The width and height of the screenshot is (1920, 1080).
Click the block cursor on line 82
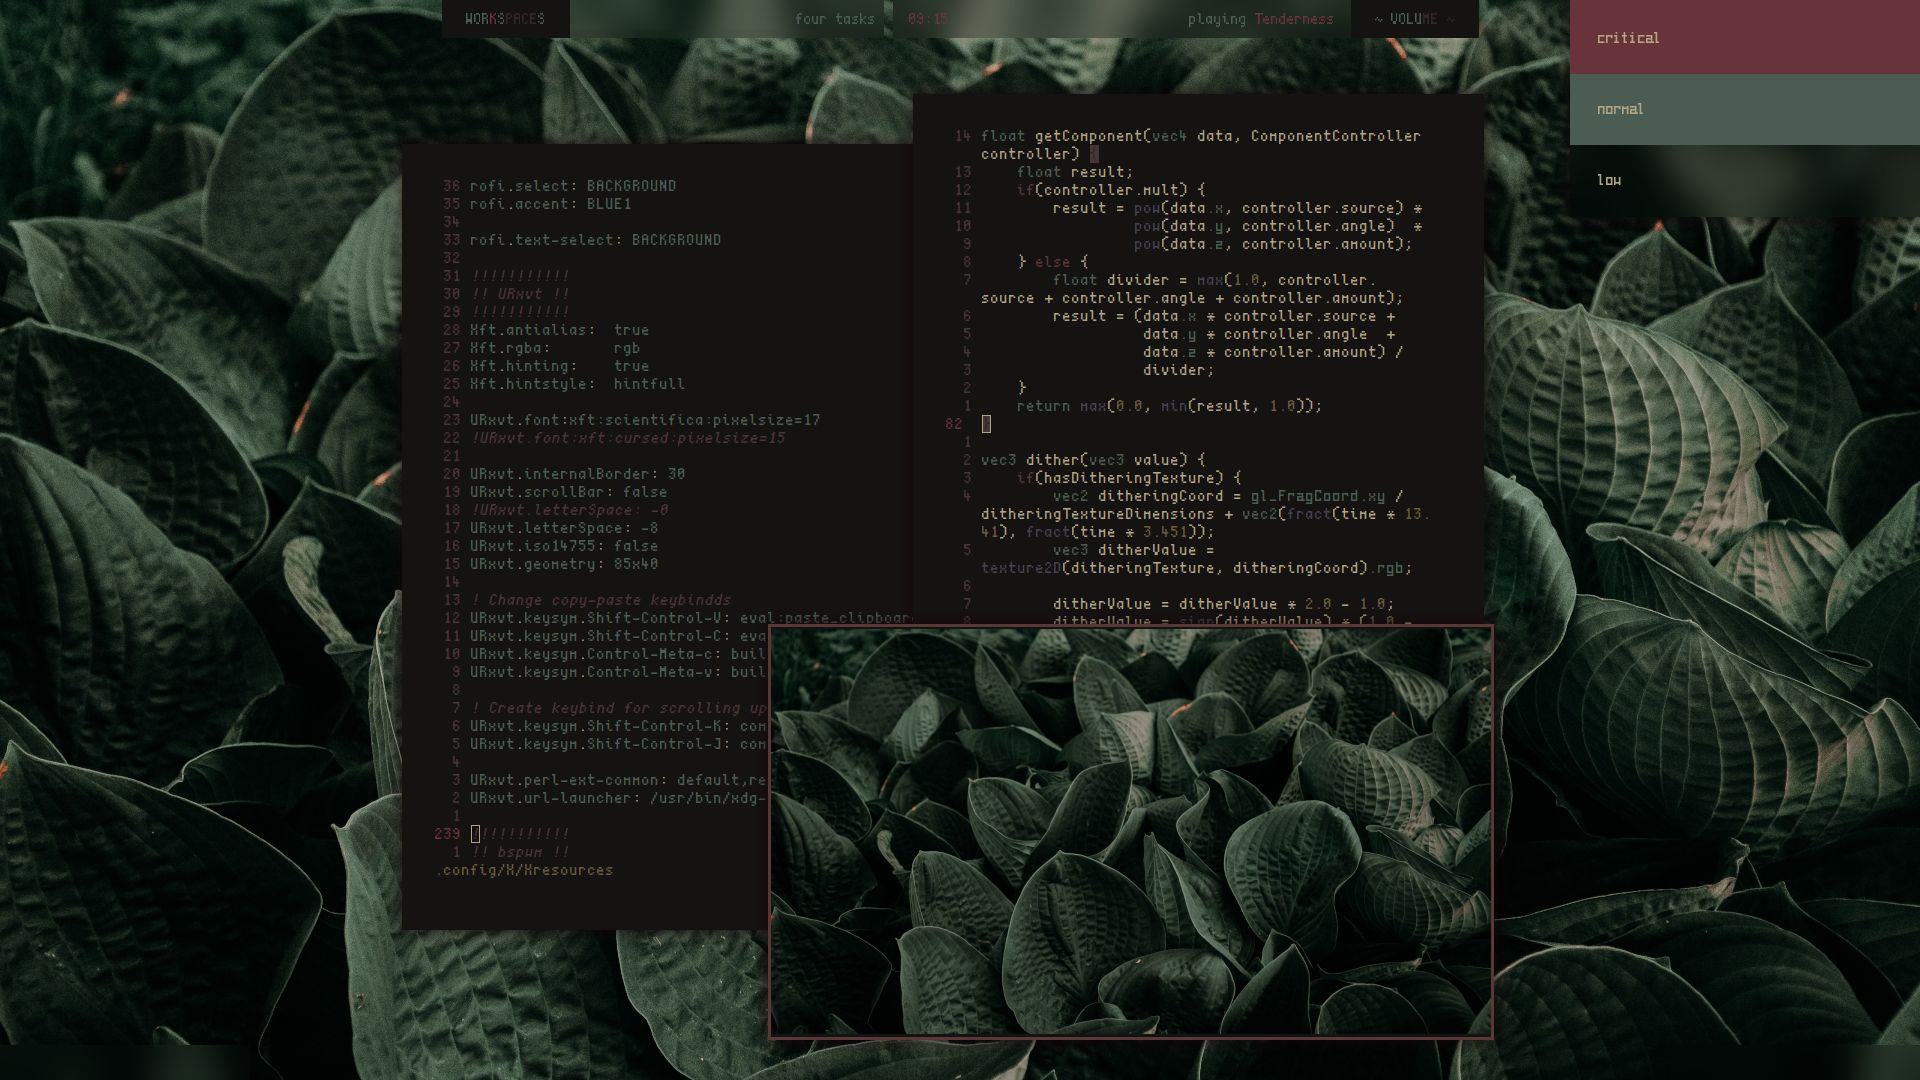[x=987, y=424]
